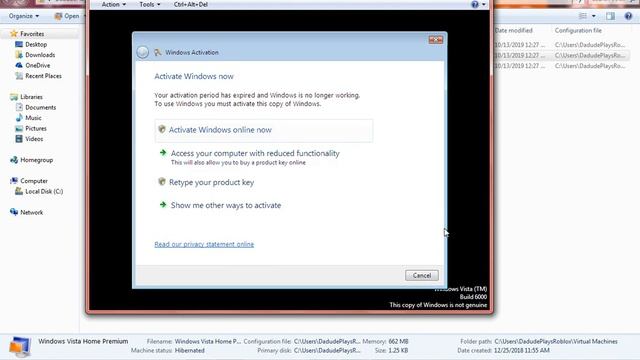
Task: Choose Retype your product key
Action: point(206,182)
